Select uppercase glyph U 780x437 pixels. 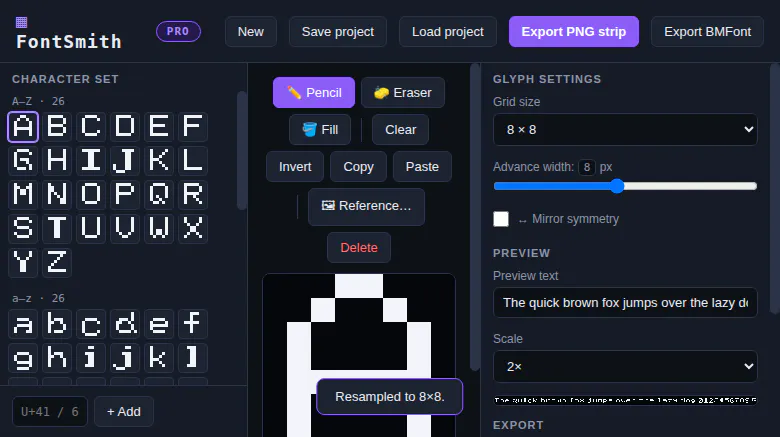coord(91,228)
